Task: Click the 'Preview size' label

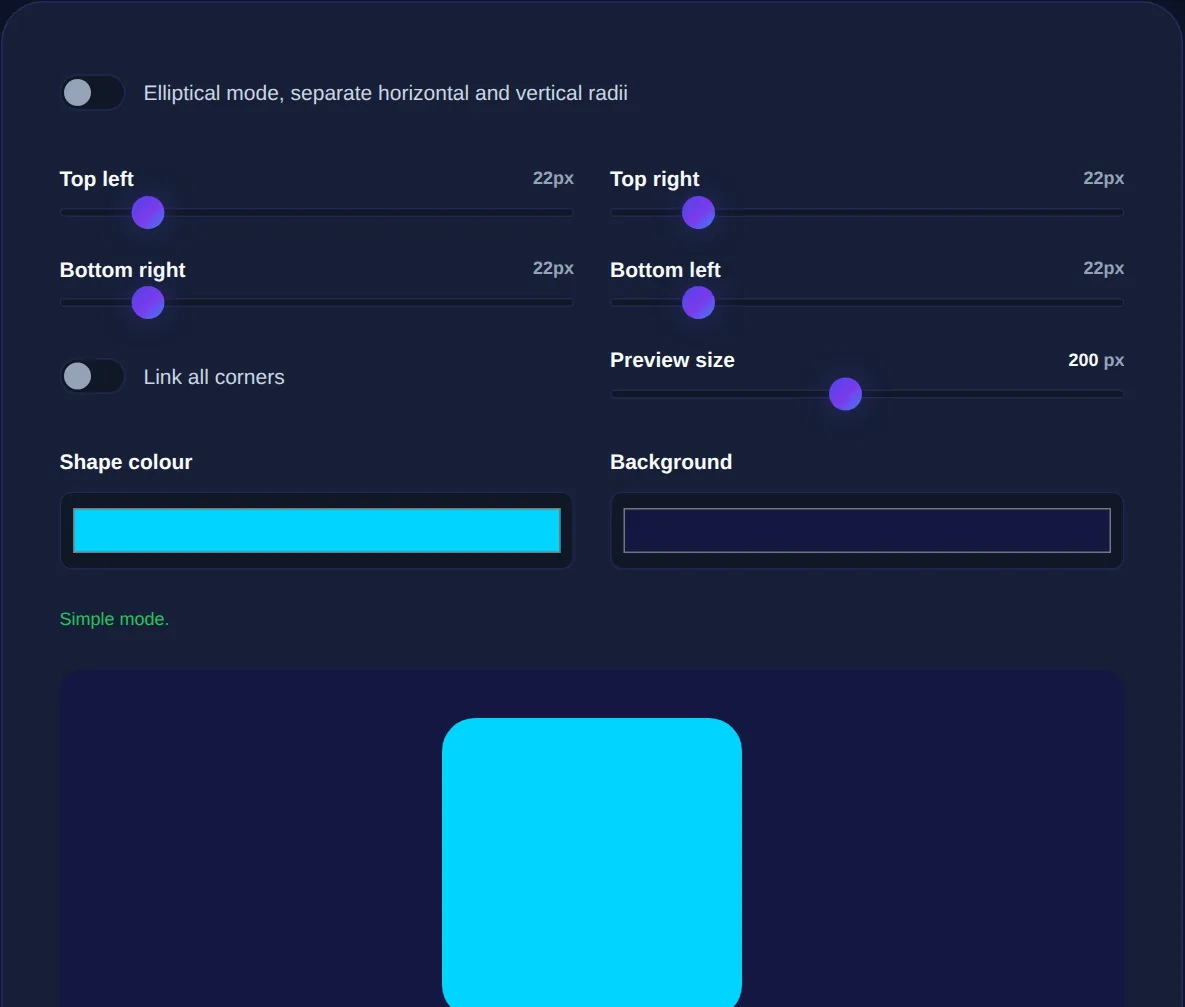Action: [672, 360]
